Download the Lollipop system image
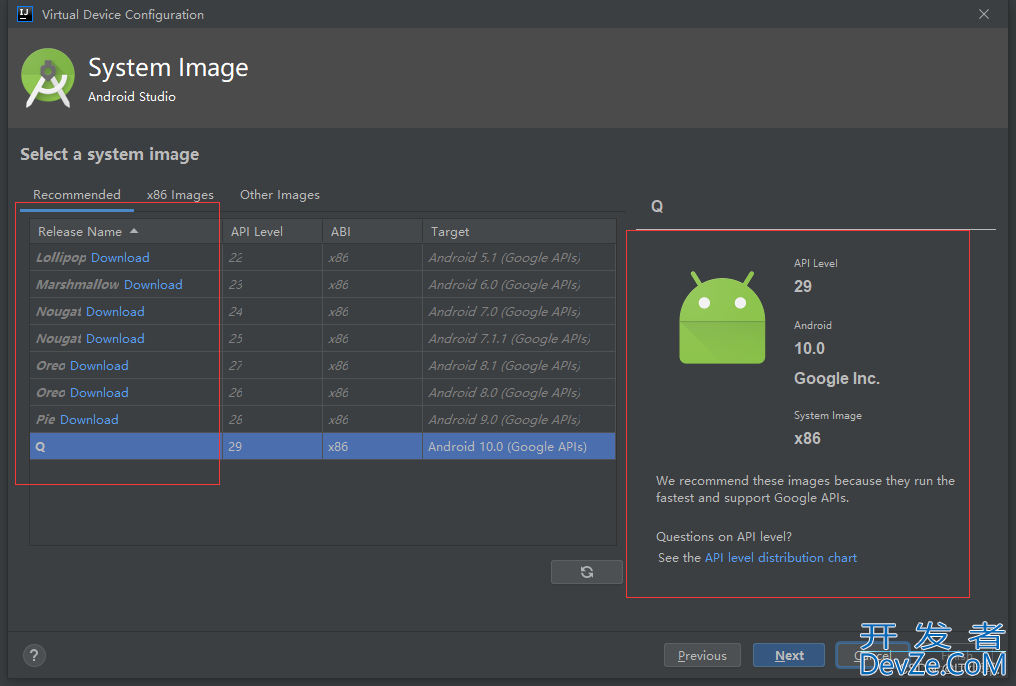Screen dimensions: 1016x686 (121, 258)
